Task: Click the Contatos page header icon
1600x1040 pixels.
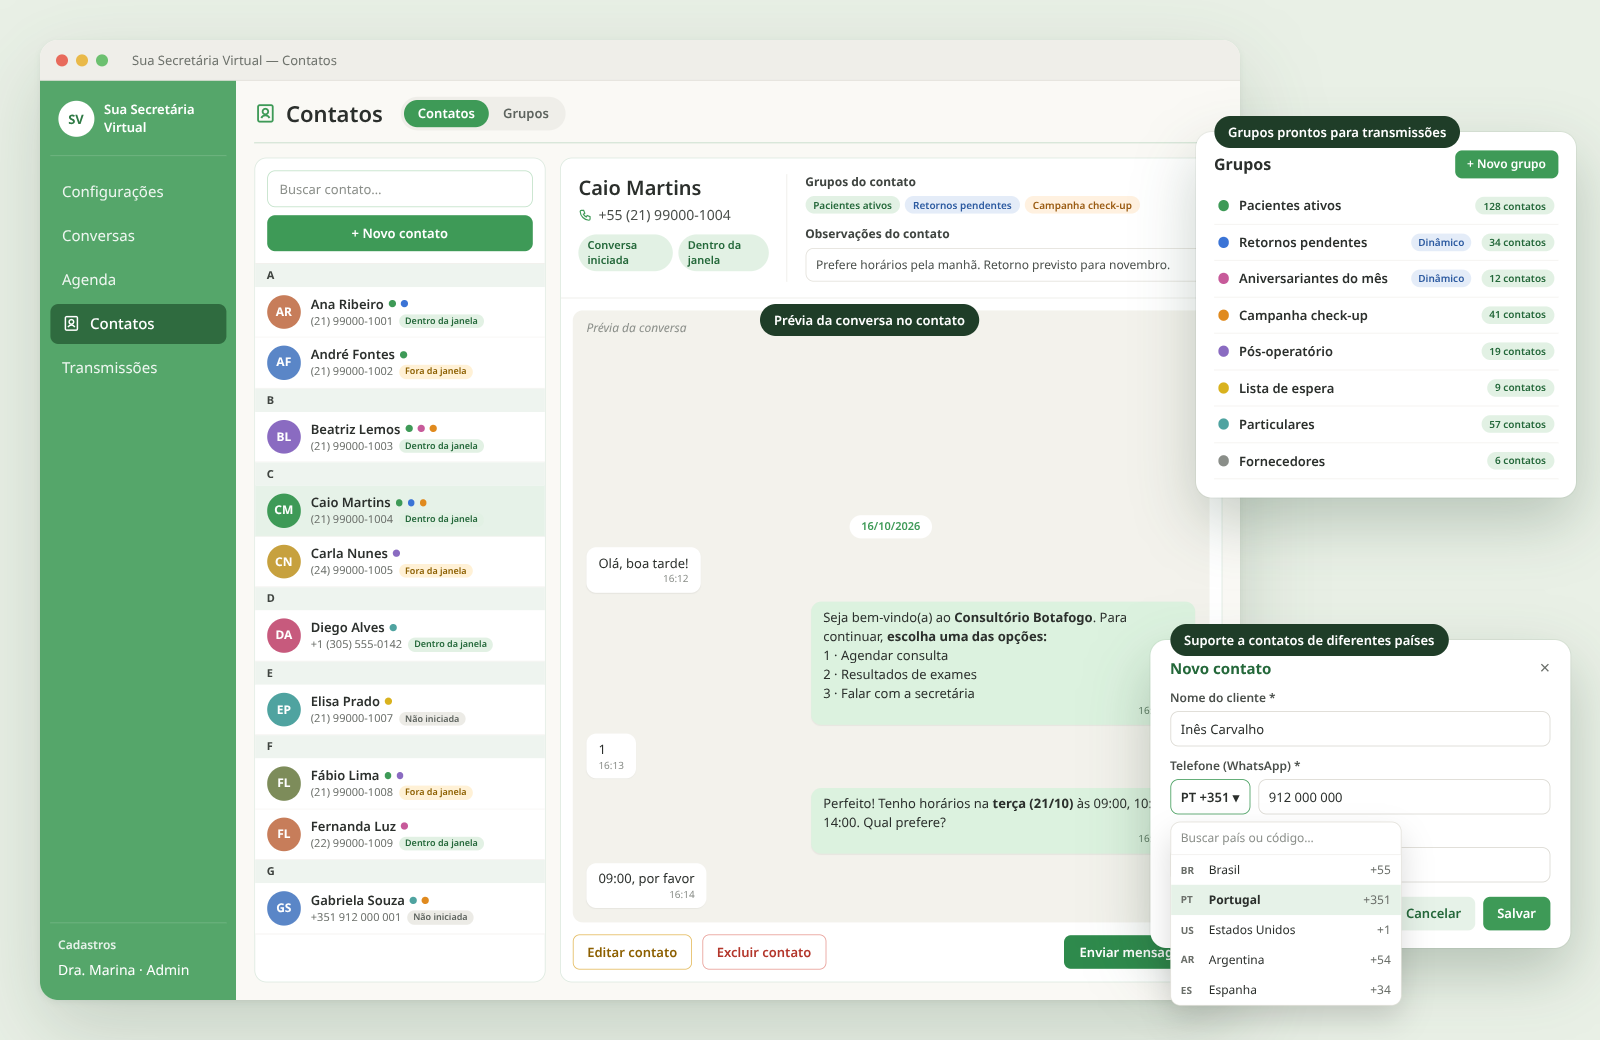Action: coord(265,114)
